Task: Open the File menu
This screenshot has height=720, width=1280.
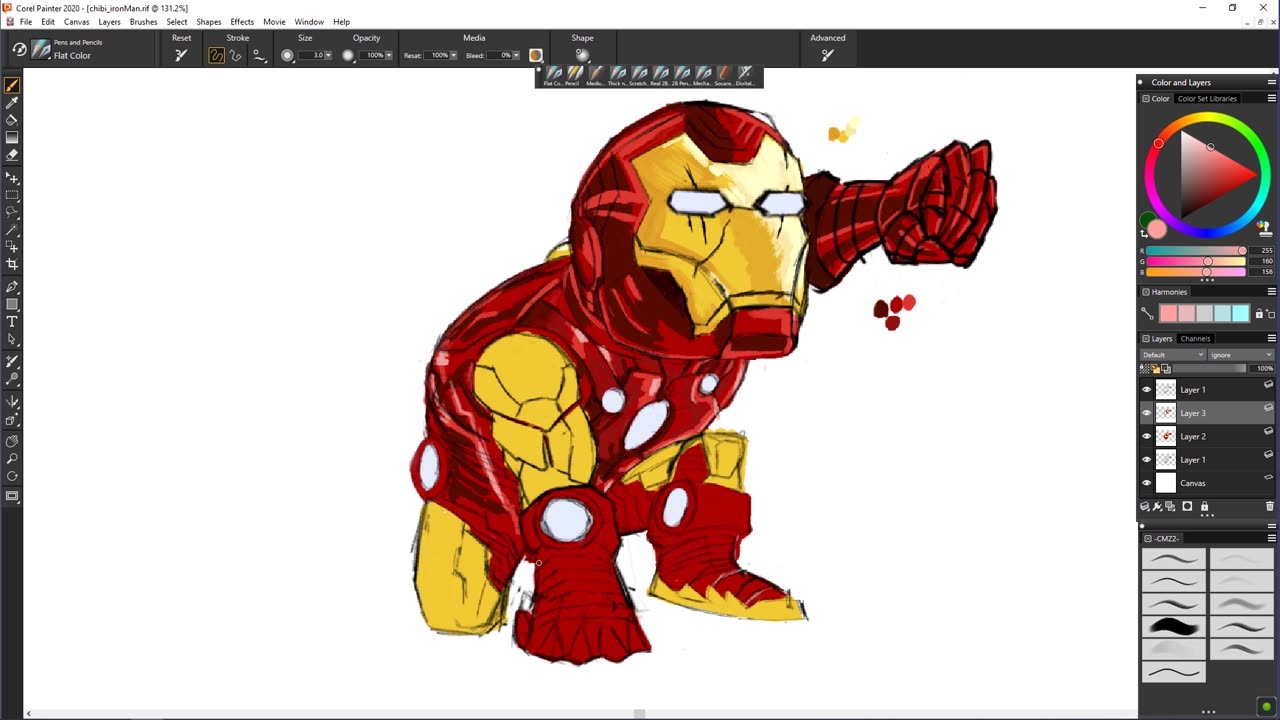Action: coord(26,21)
